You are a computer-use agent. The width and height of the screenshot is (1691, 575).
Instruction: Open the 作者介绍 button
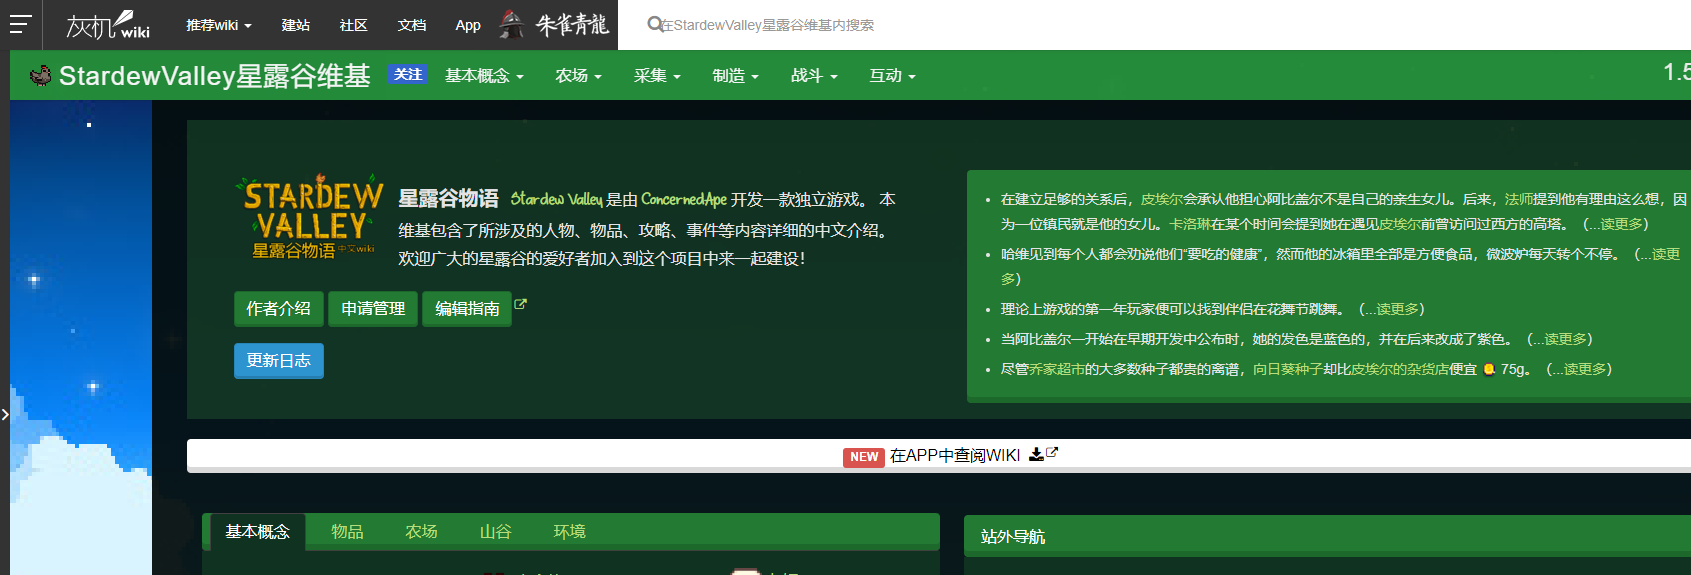279,309
